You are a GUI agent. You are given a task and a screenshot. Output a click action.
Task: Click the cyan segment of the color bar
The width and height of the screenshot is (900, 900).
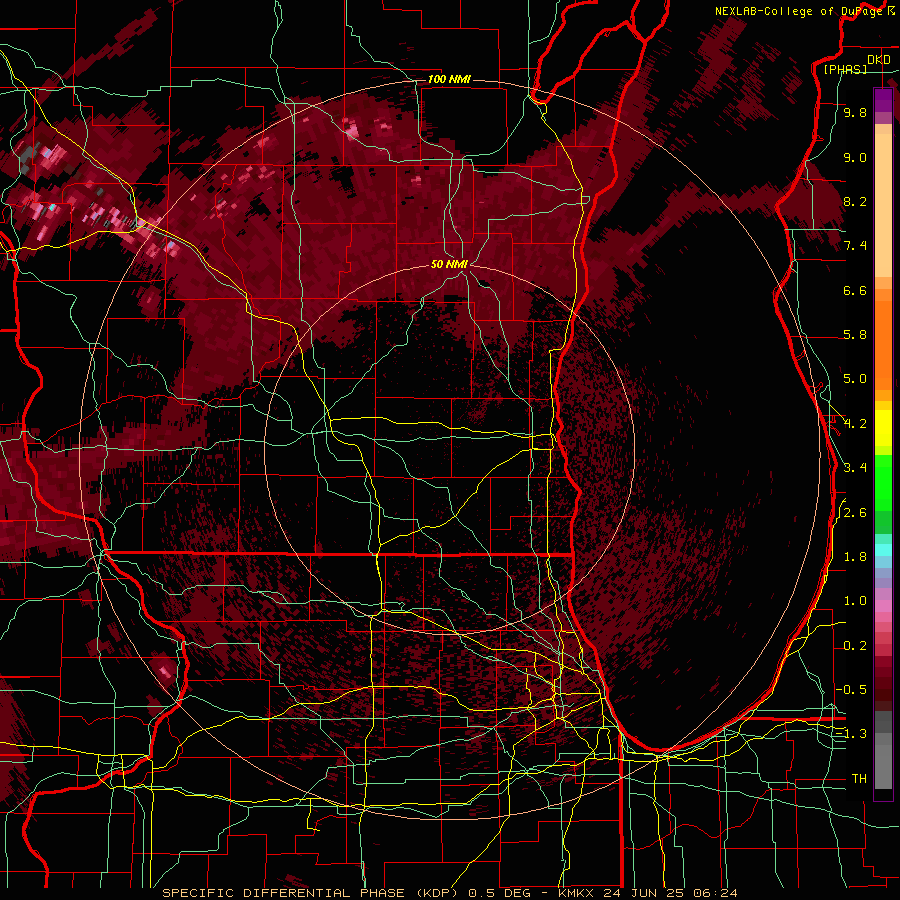(x=883, y=550)
